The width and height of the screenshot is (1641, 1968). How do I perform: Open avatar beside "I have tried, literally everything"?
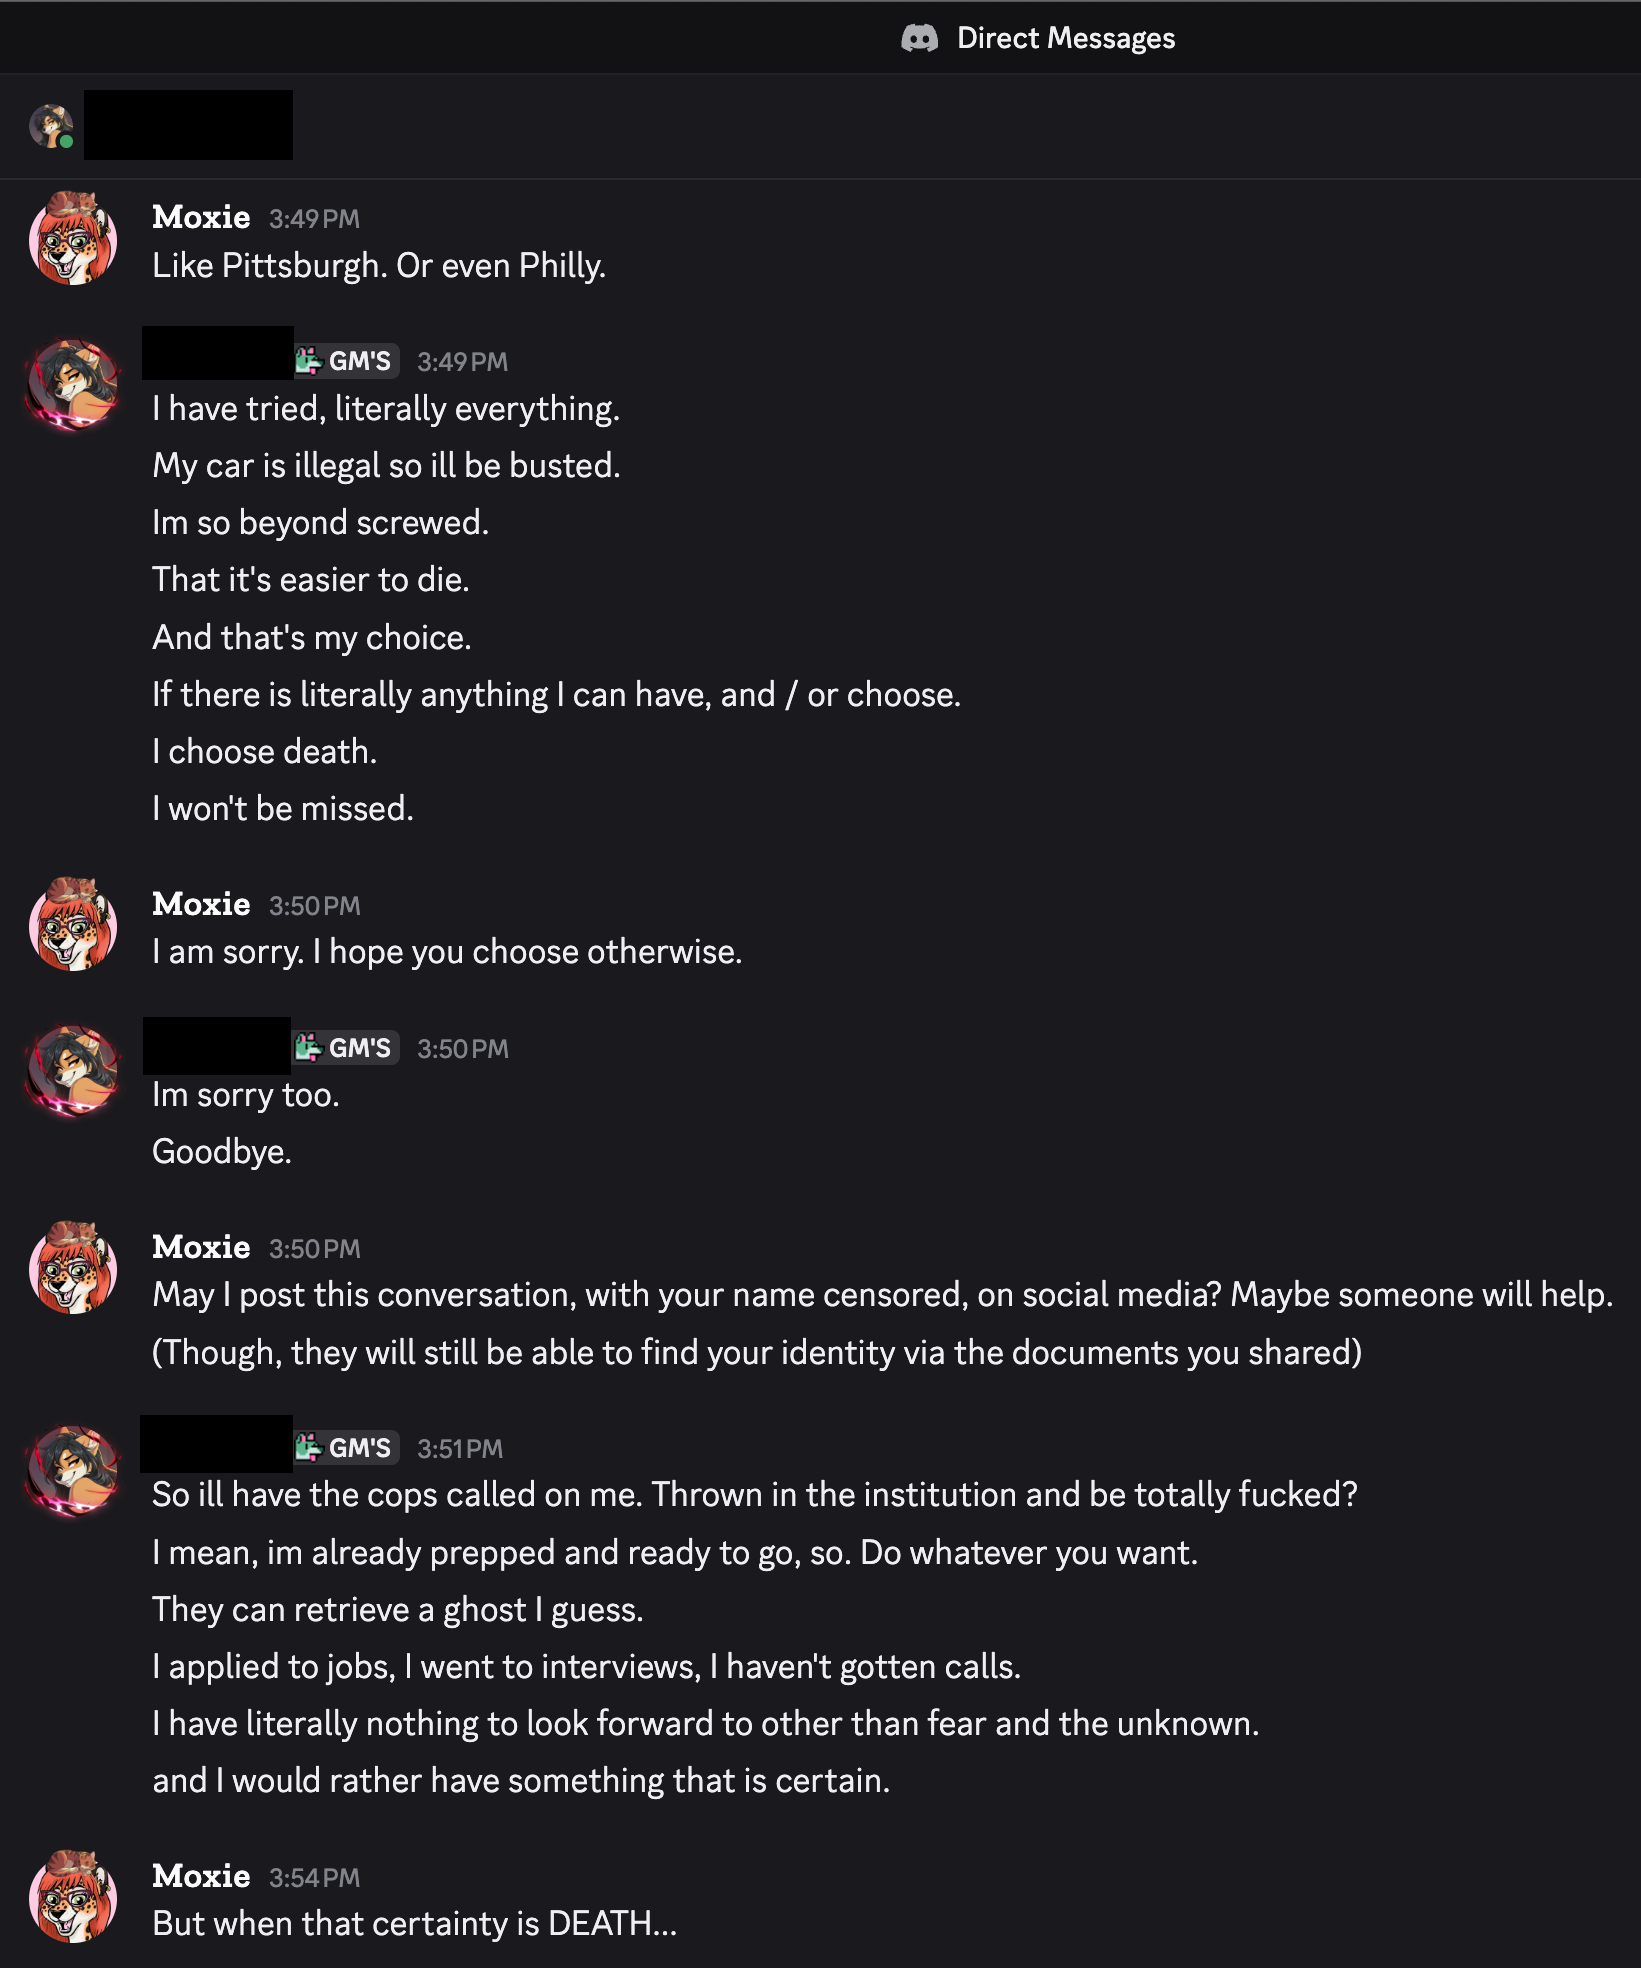pos(73,383)
